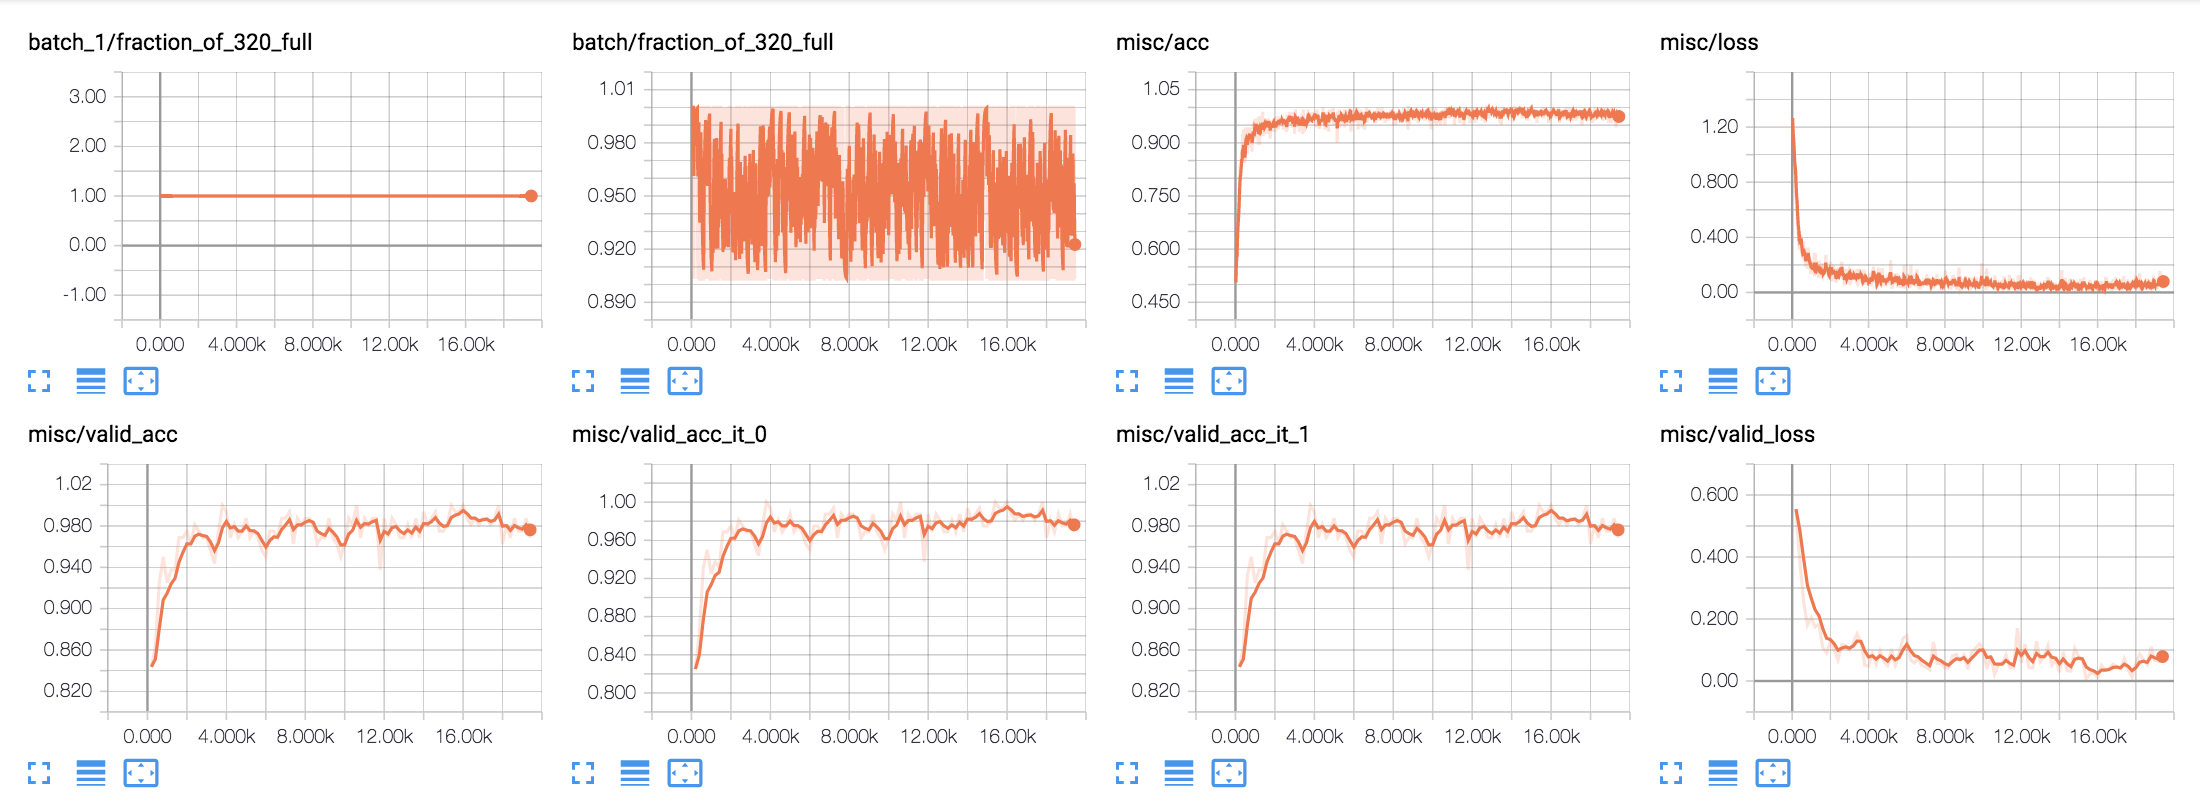Click the misc/loss chart title
The image size is (2200, 806).
pyautogui.click(x=1709, y=42)
